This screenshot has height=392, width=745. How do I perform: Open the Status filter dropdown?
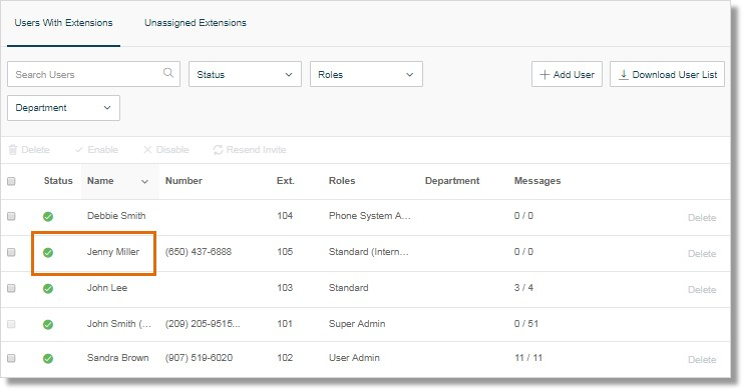coord(245,74)
